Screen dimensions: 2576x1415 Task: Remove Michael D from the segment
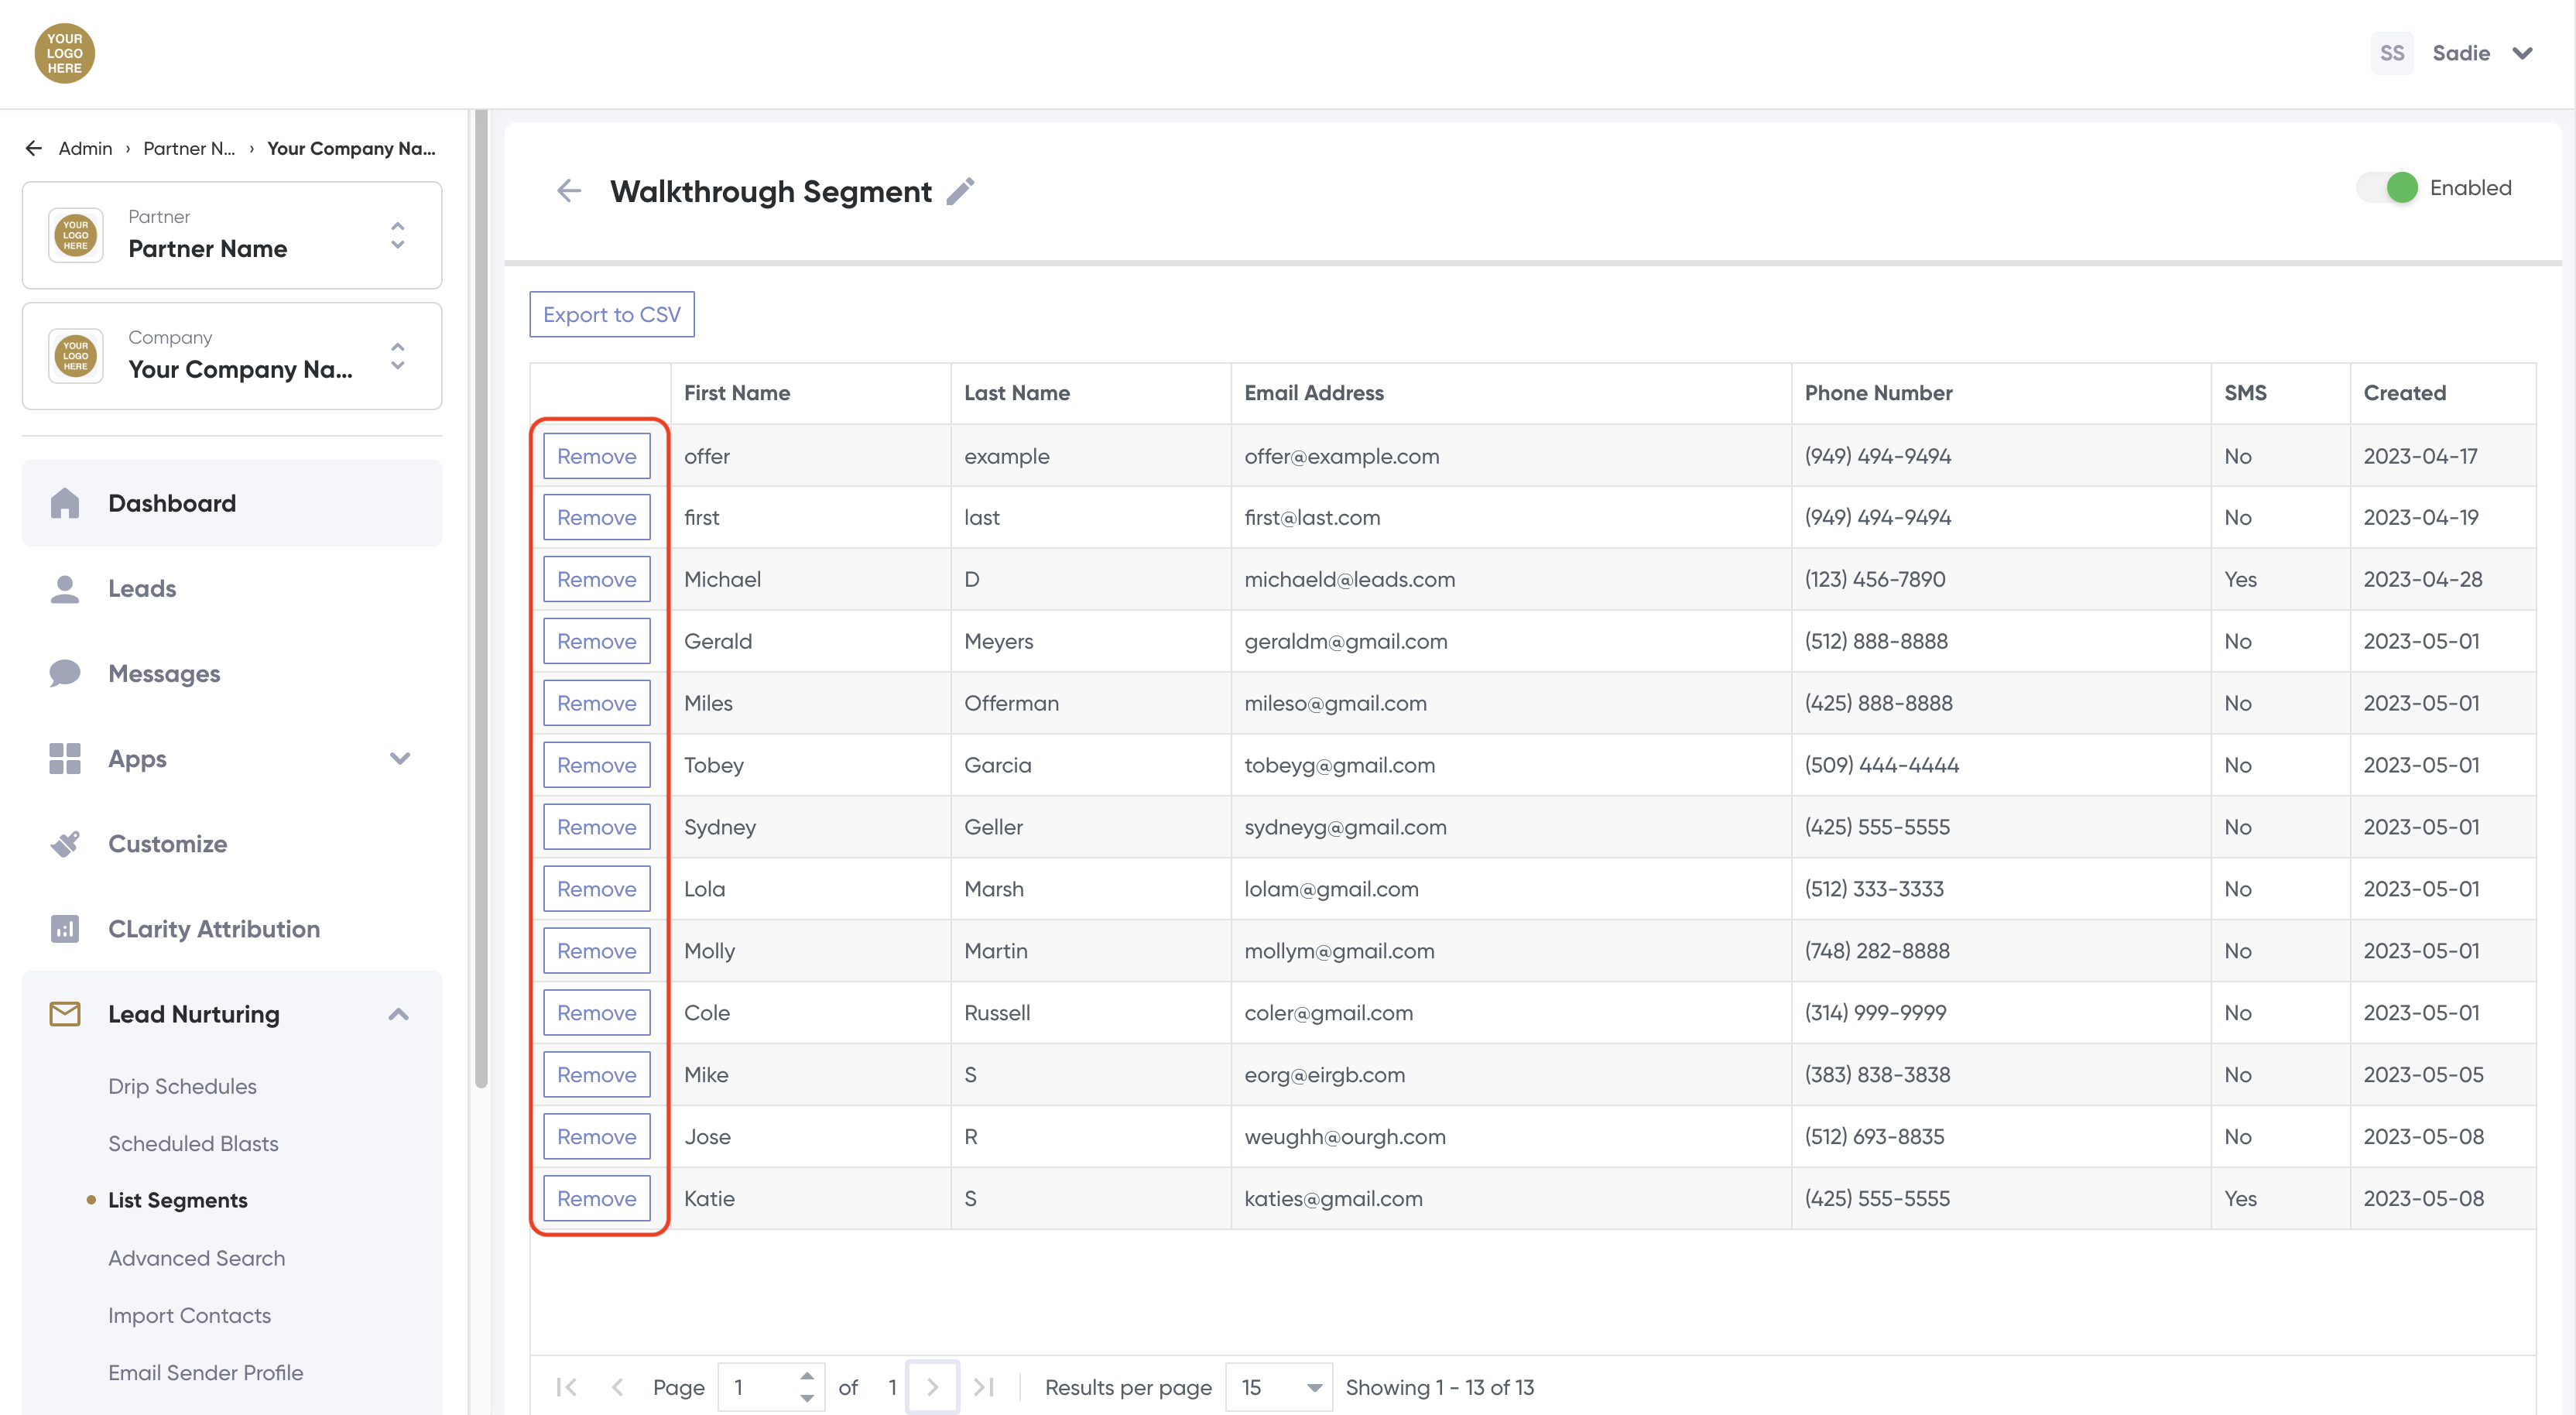[596, 579]
